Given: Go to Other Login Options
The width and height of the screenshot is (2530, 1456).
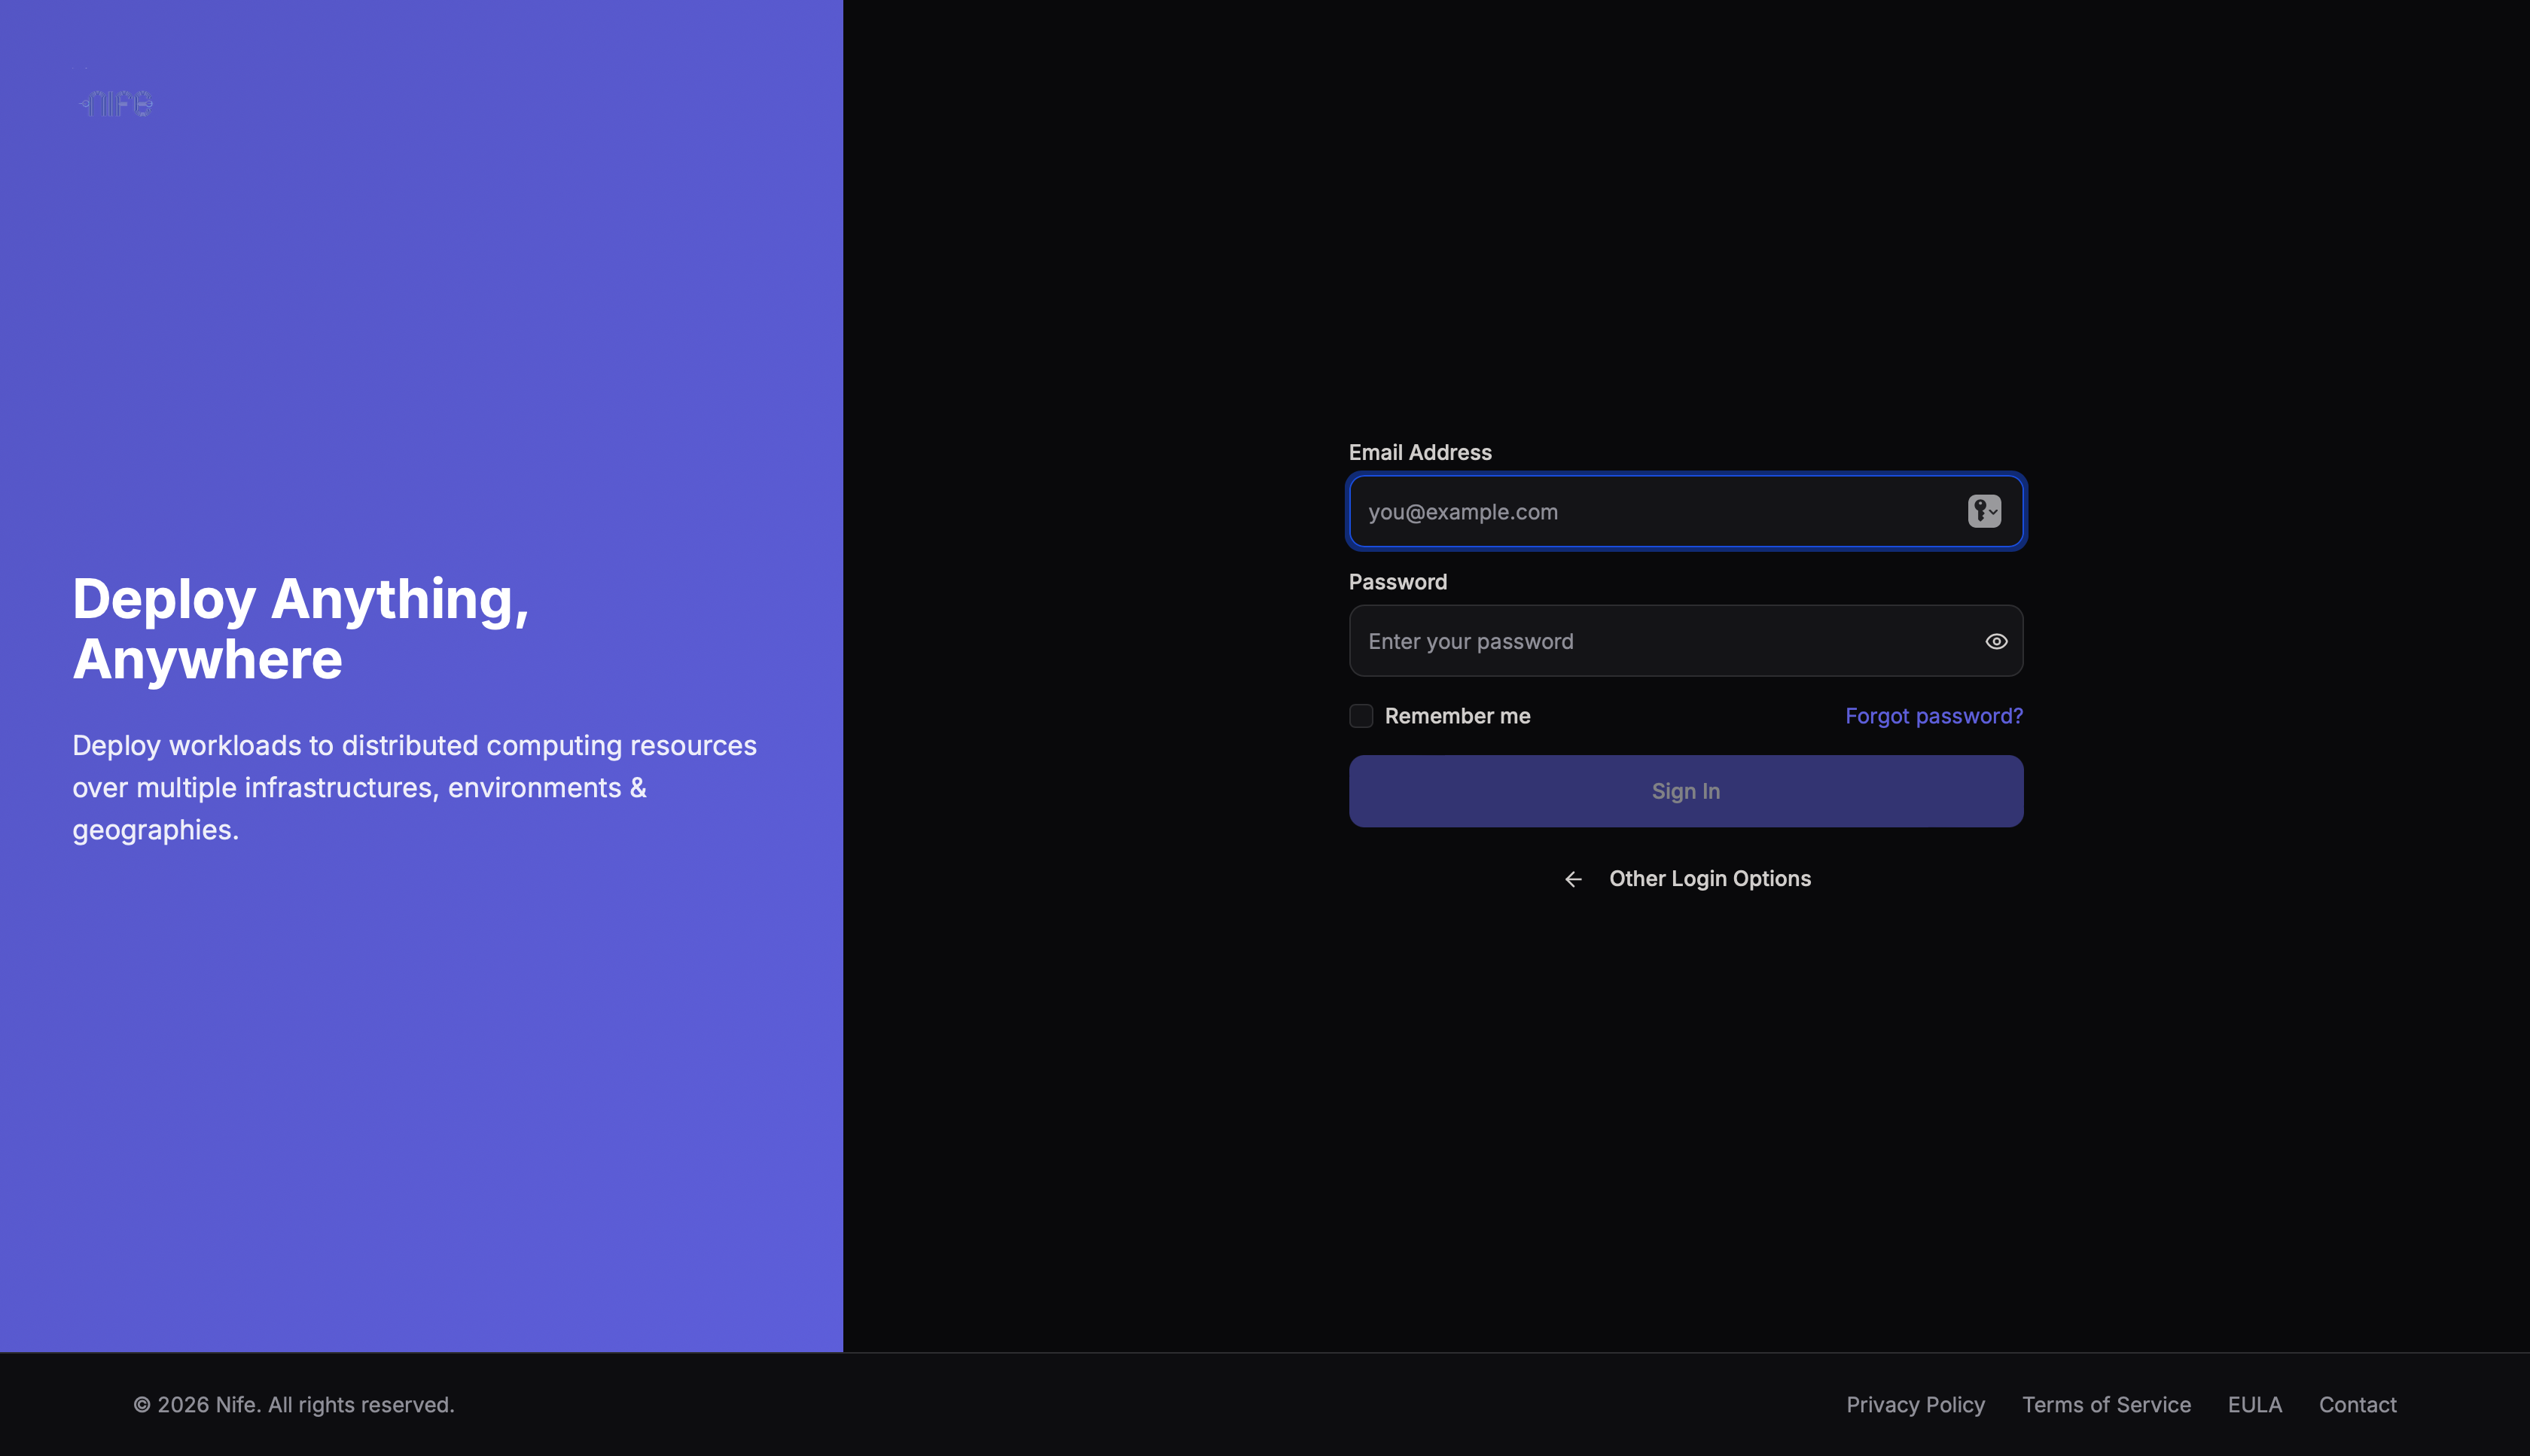Looking at the screenshot, I should [1709, 879].
